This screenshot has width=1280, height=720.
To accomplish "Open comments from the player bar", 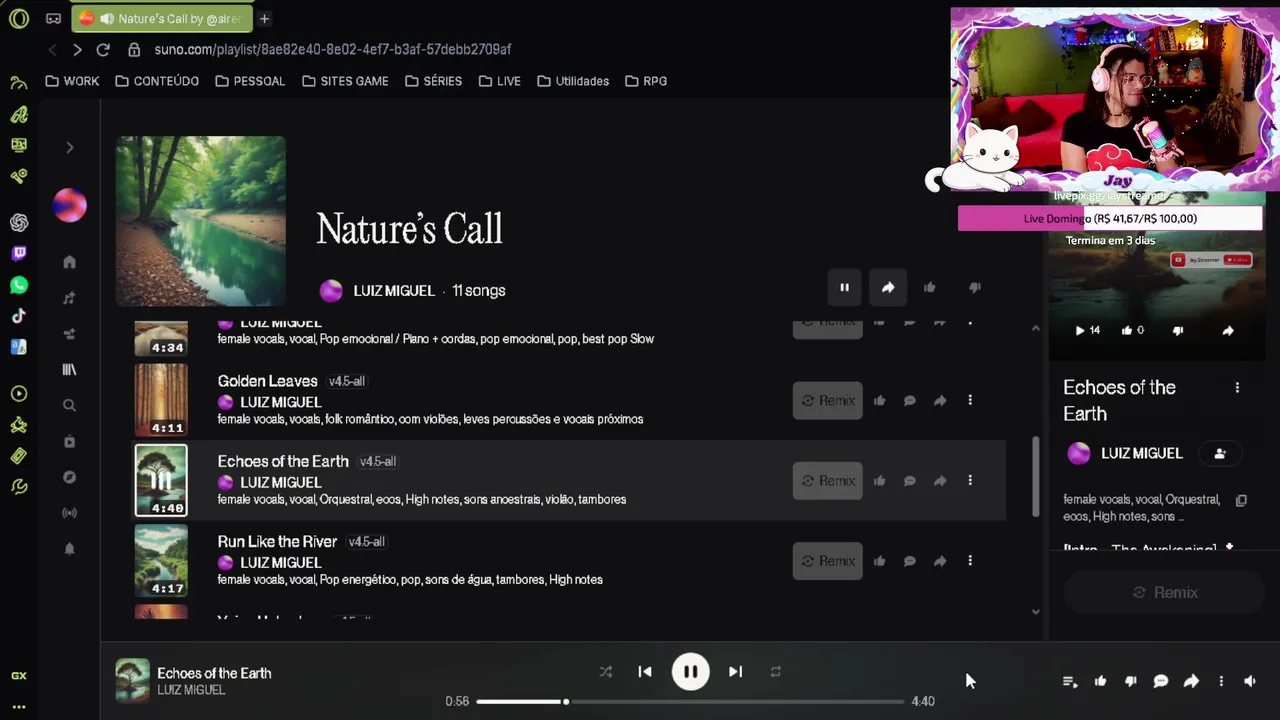I will click(1160, 681).
